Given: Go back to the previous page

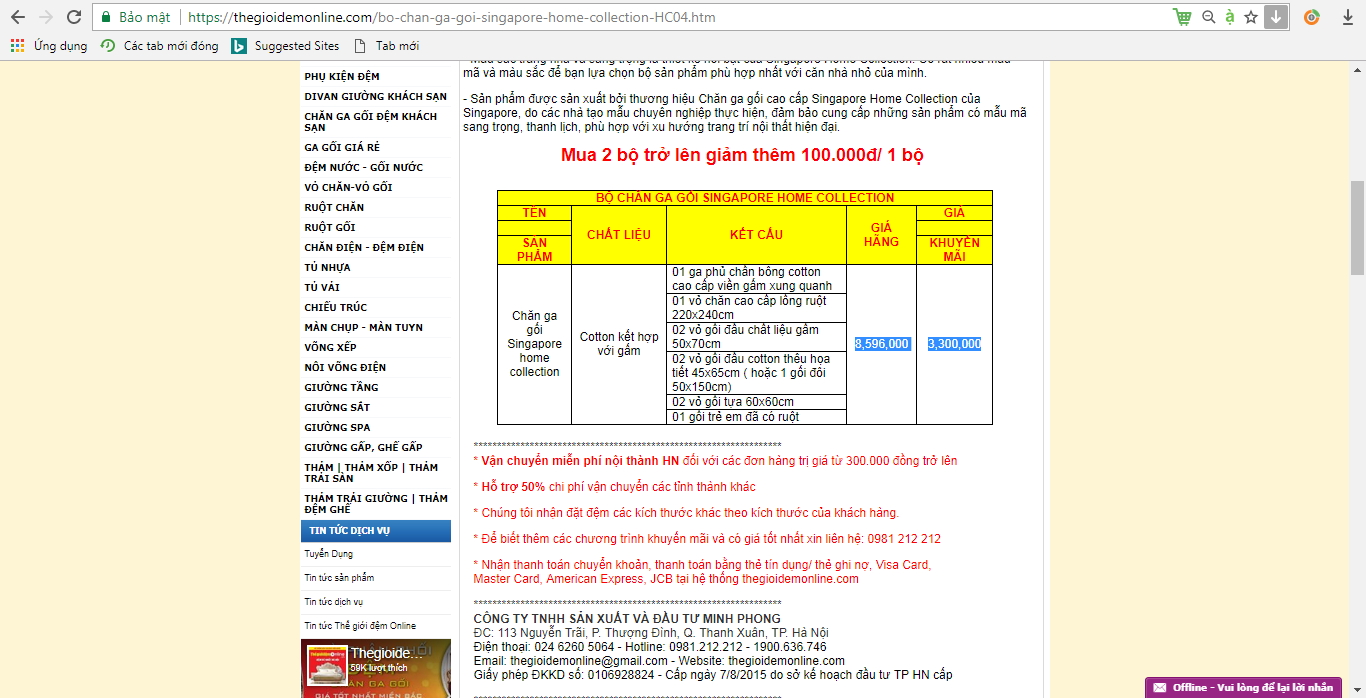Looking at the screenshot, I should click(x=18, y=17).
